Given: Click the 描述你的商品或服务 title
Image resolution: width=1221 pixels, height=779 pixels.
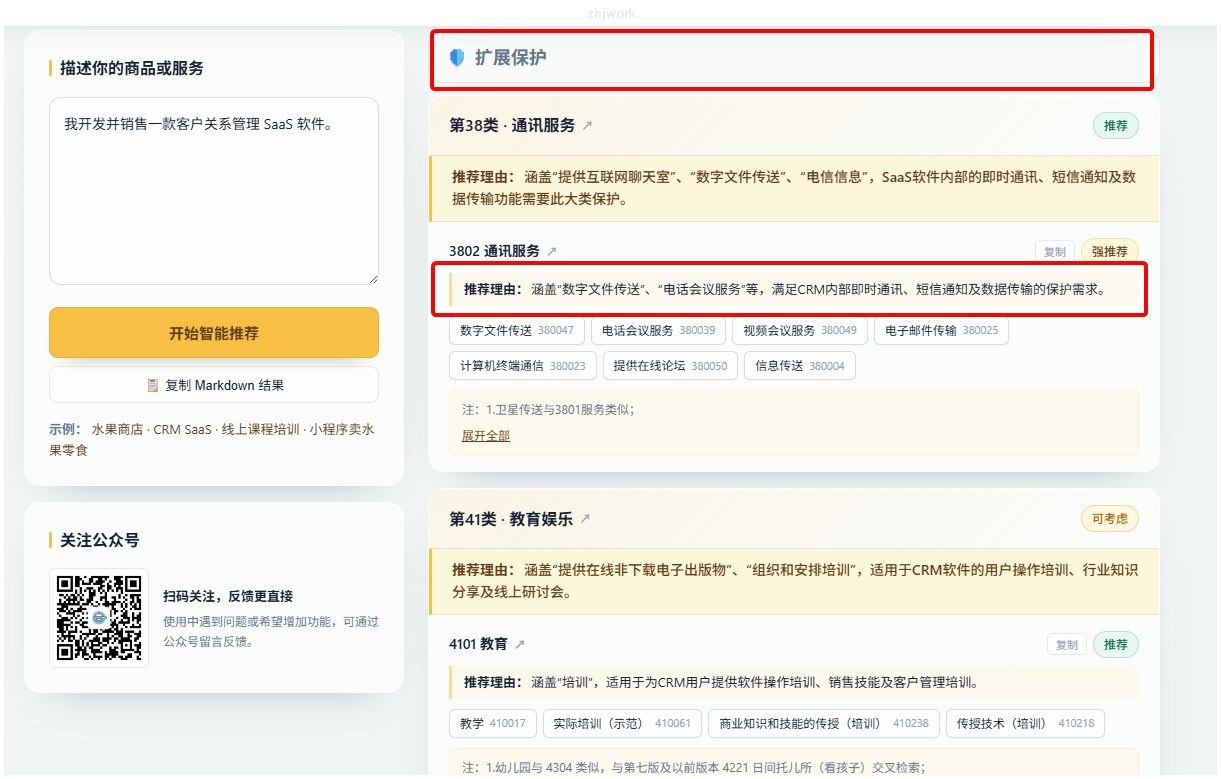Looking at the screenshot, I should pyautogui.click(x=131, y=68).
